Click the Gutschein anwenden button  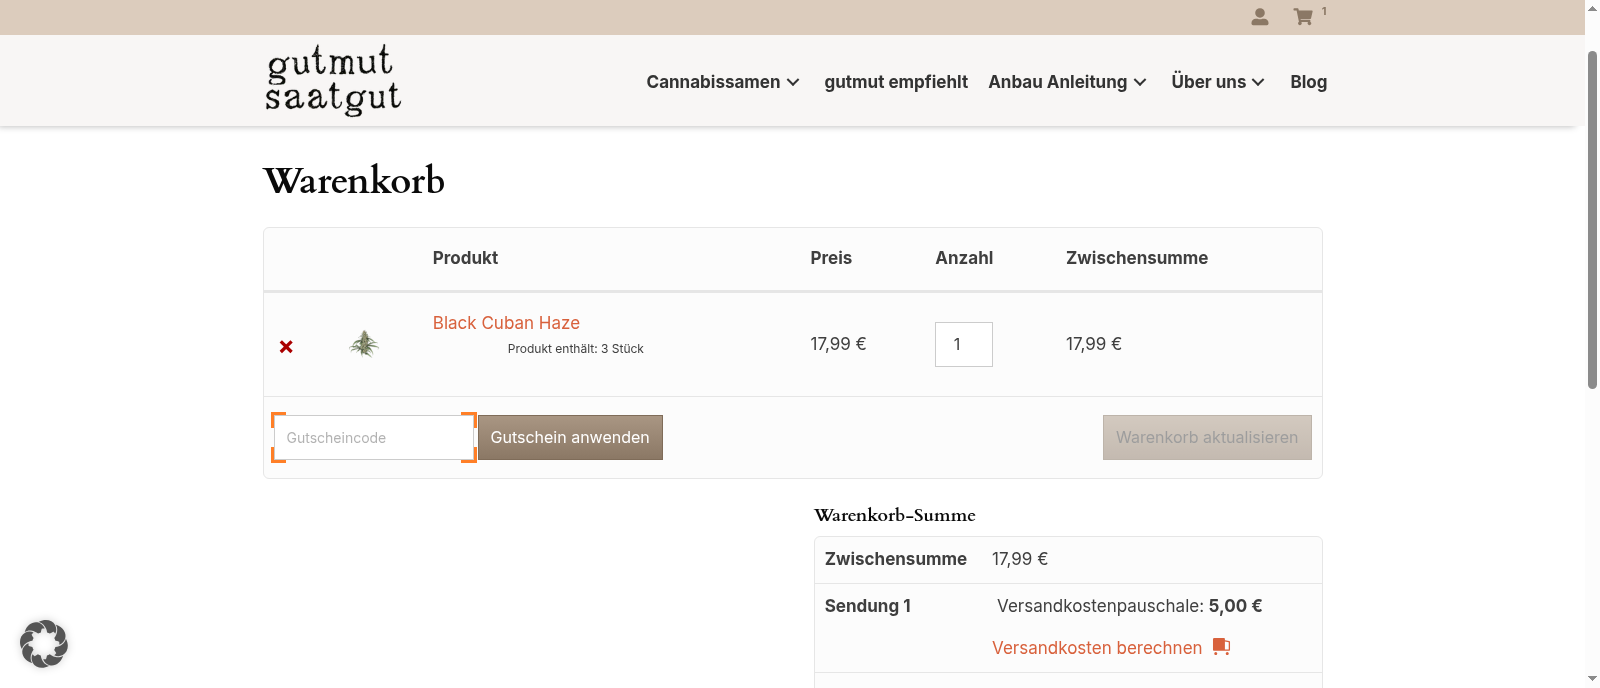coord(569,437)
